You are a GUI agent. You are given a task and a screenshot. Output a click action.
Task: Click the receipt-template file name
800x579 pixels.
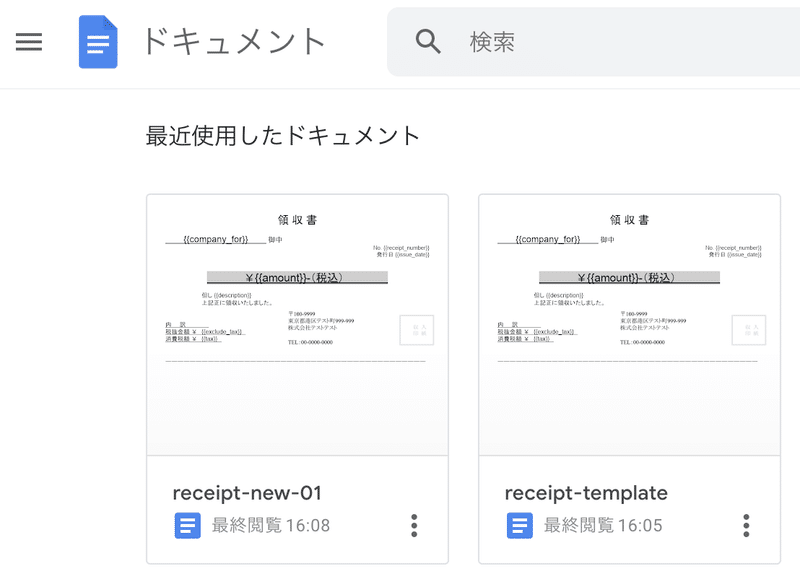click(x=586, y=493)
